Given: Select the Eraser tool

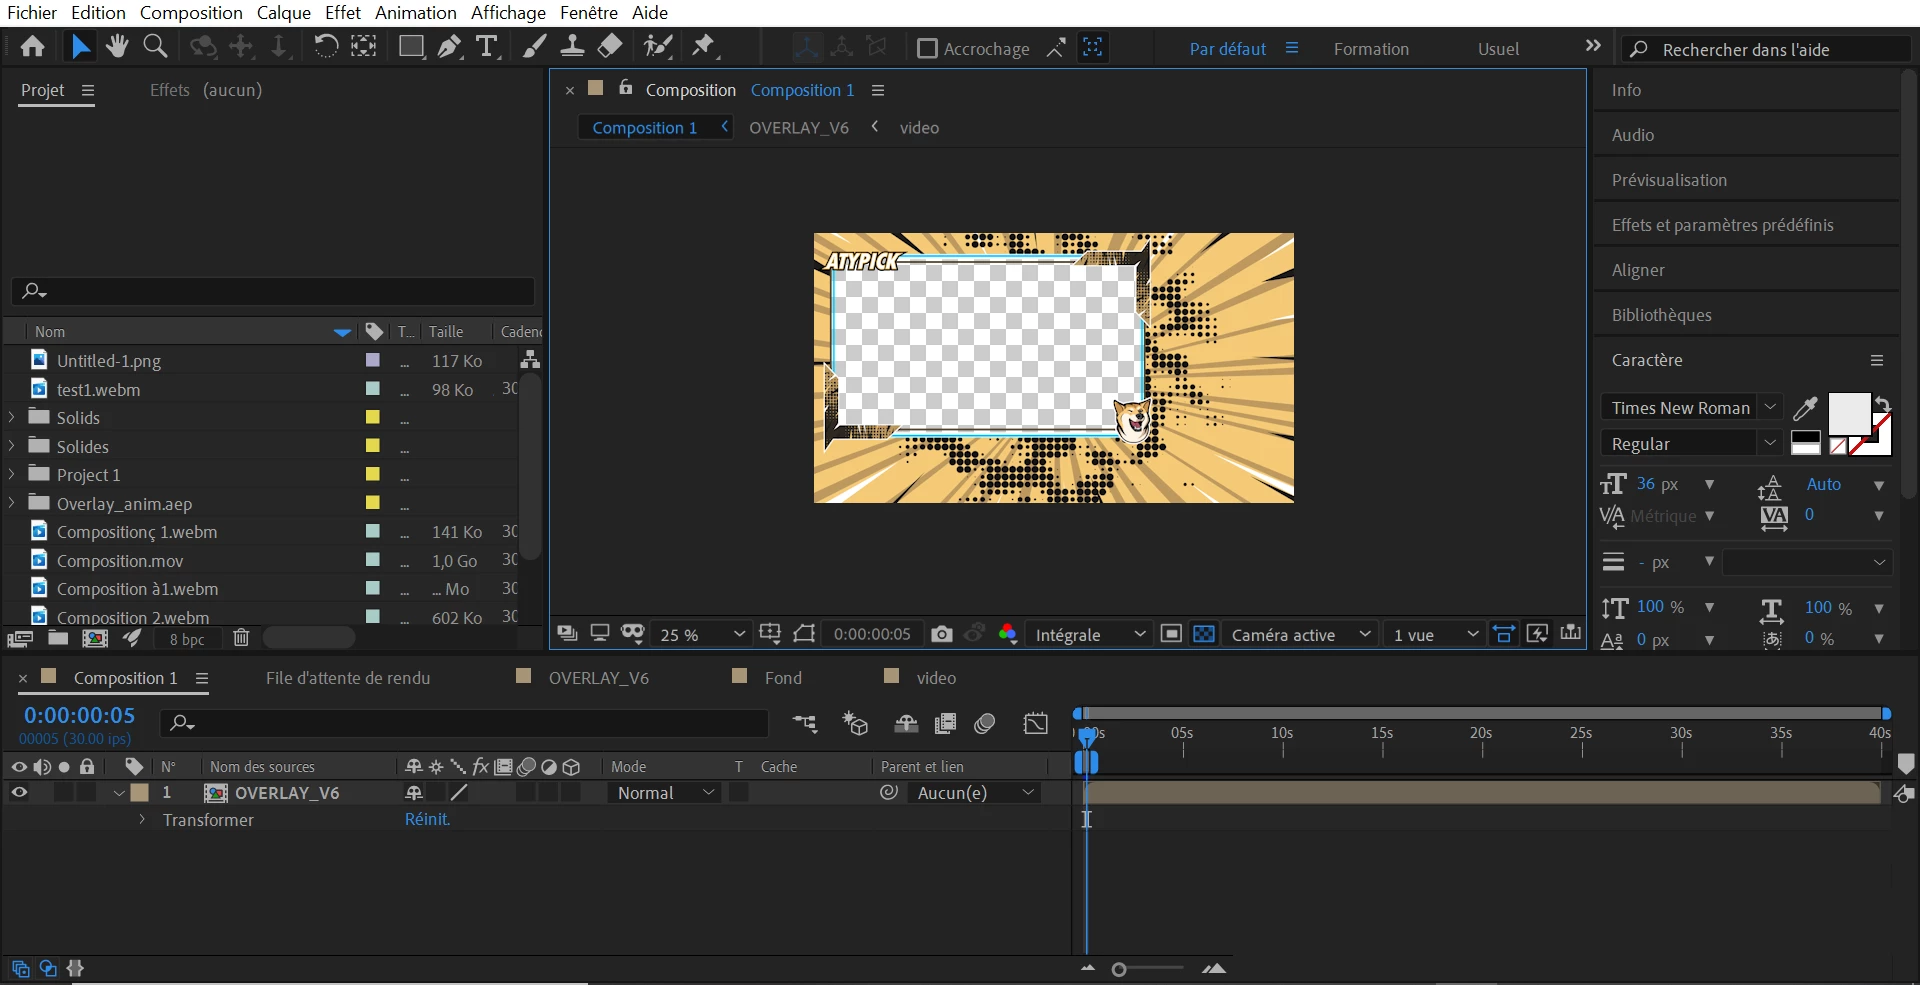Looking at the screenshot, I should coord(610,47).
